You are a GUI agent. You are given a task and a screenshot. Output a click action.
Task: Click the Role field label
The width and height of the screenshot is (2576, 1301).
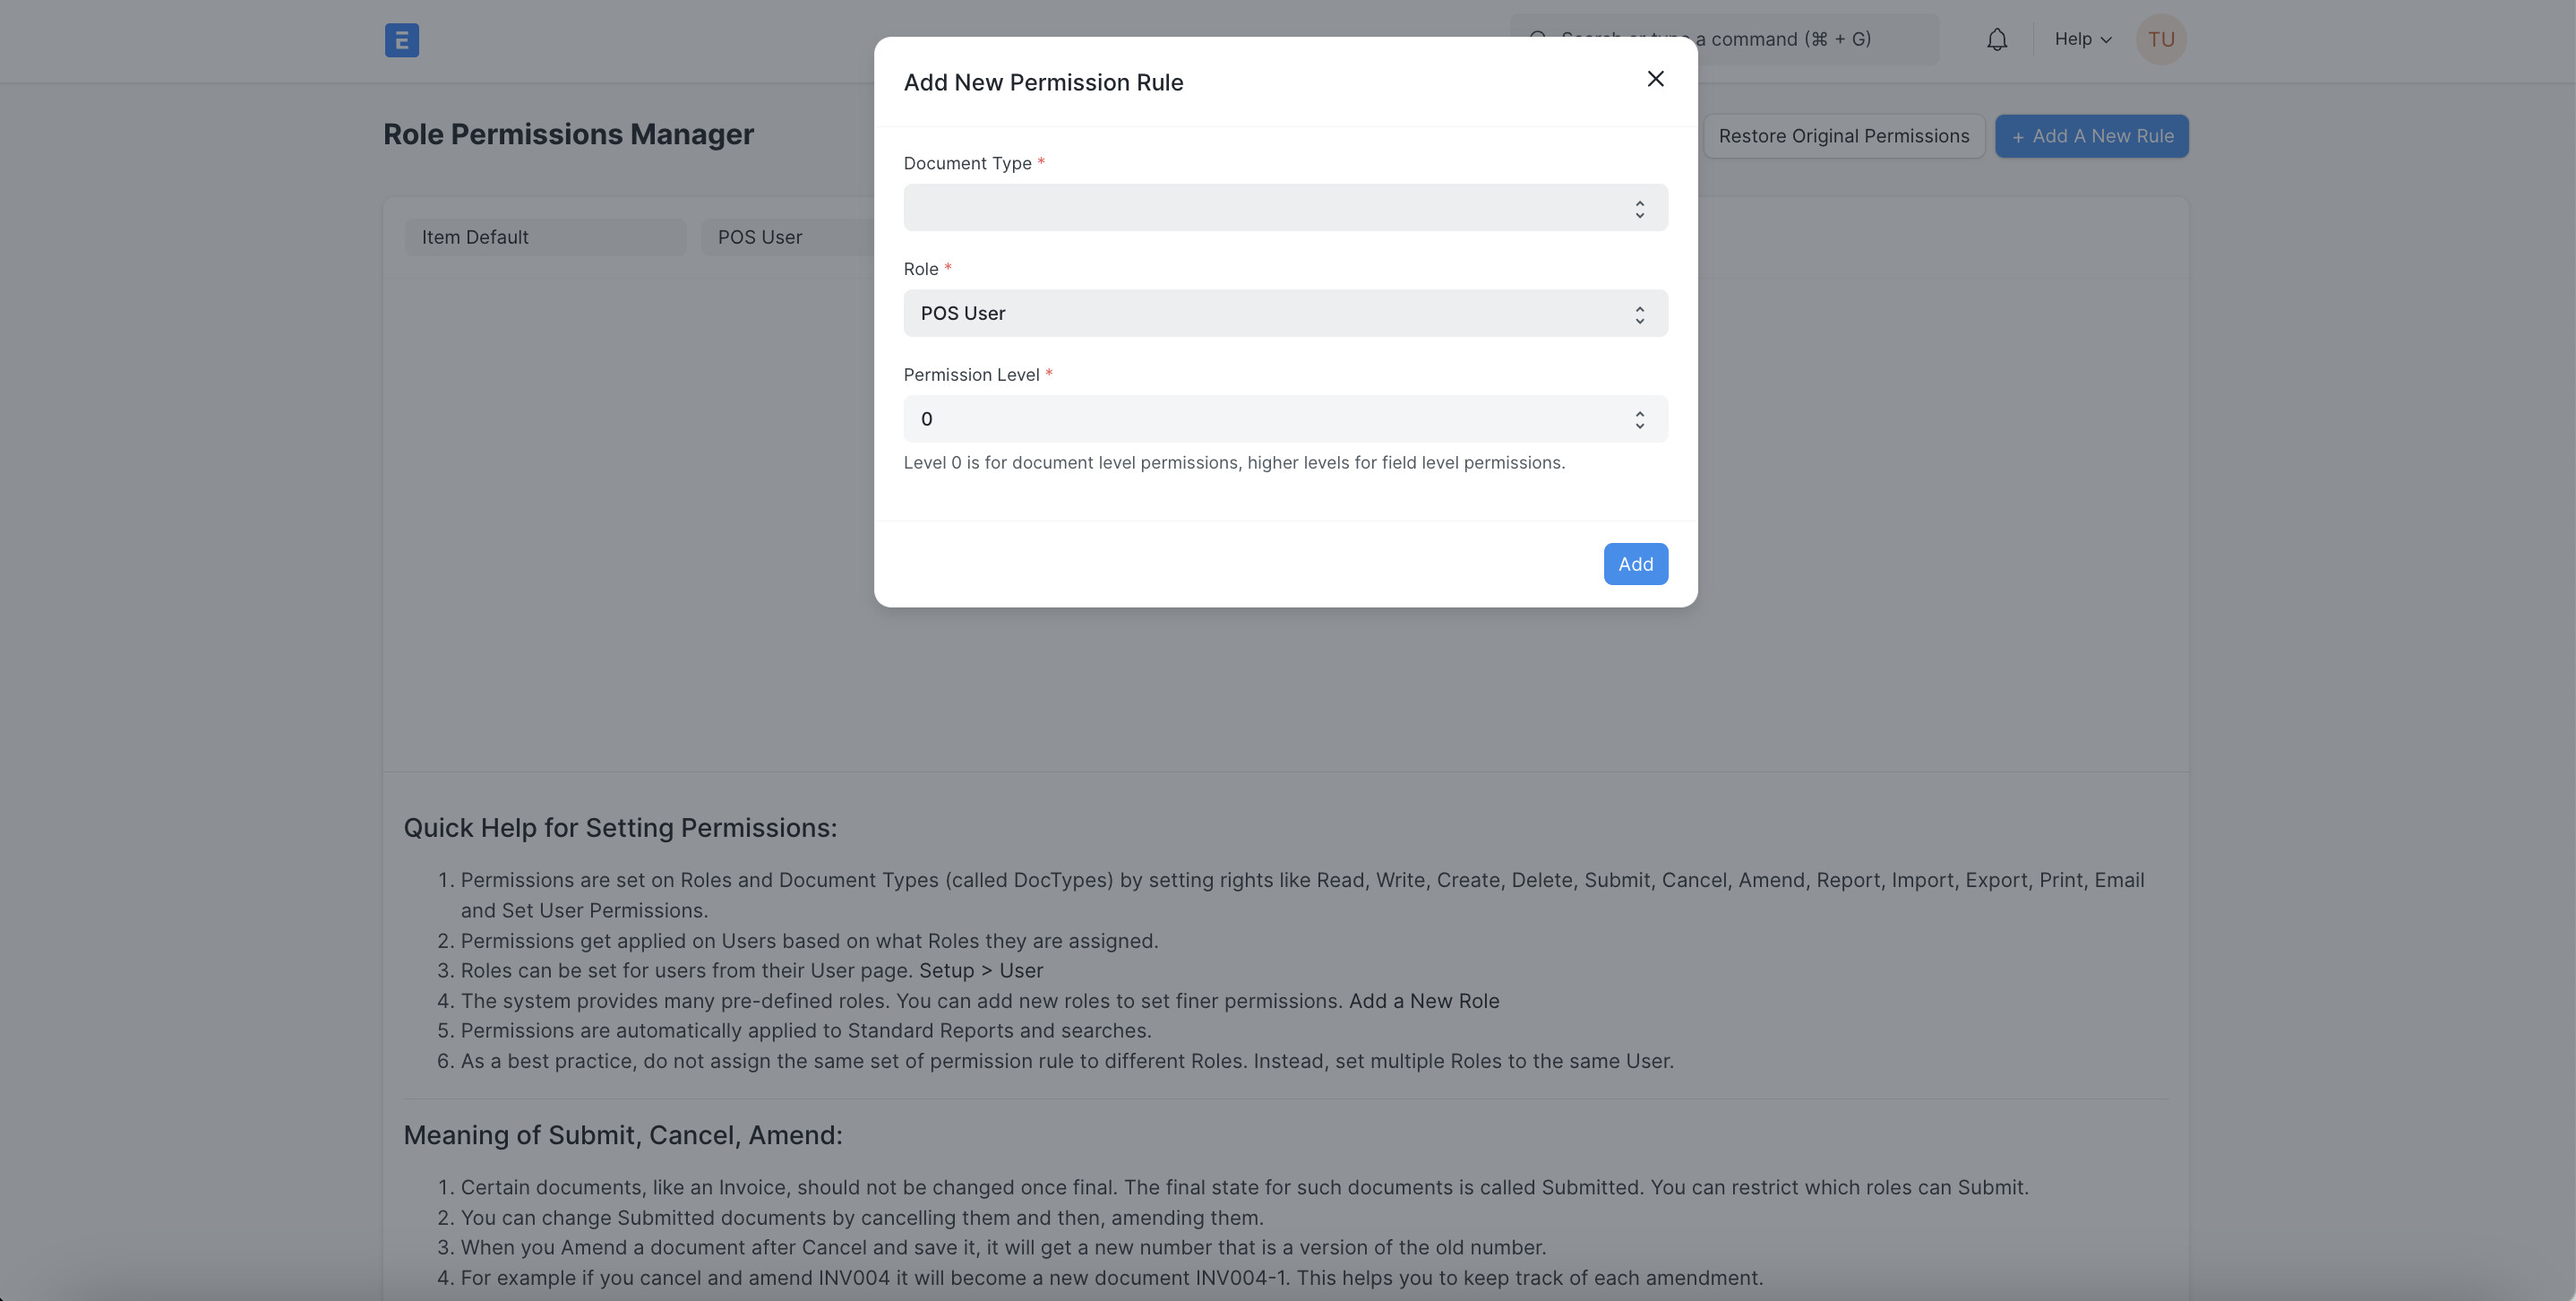point(920,269)
